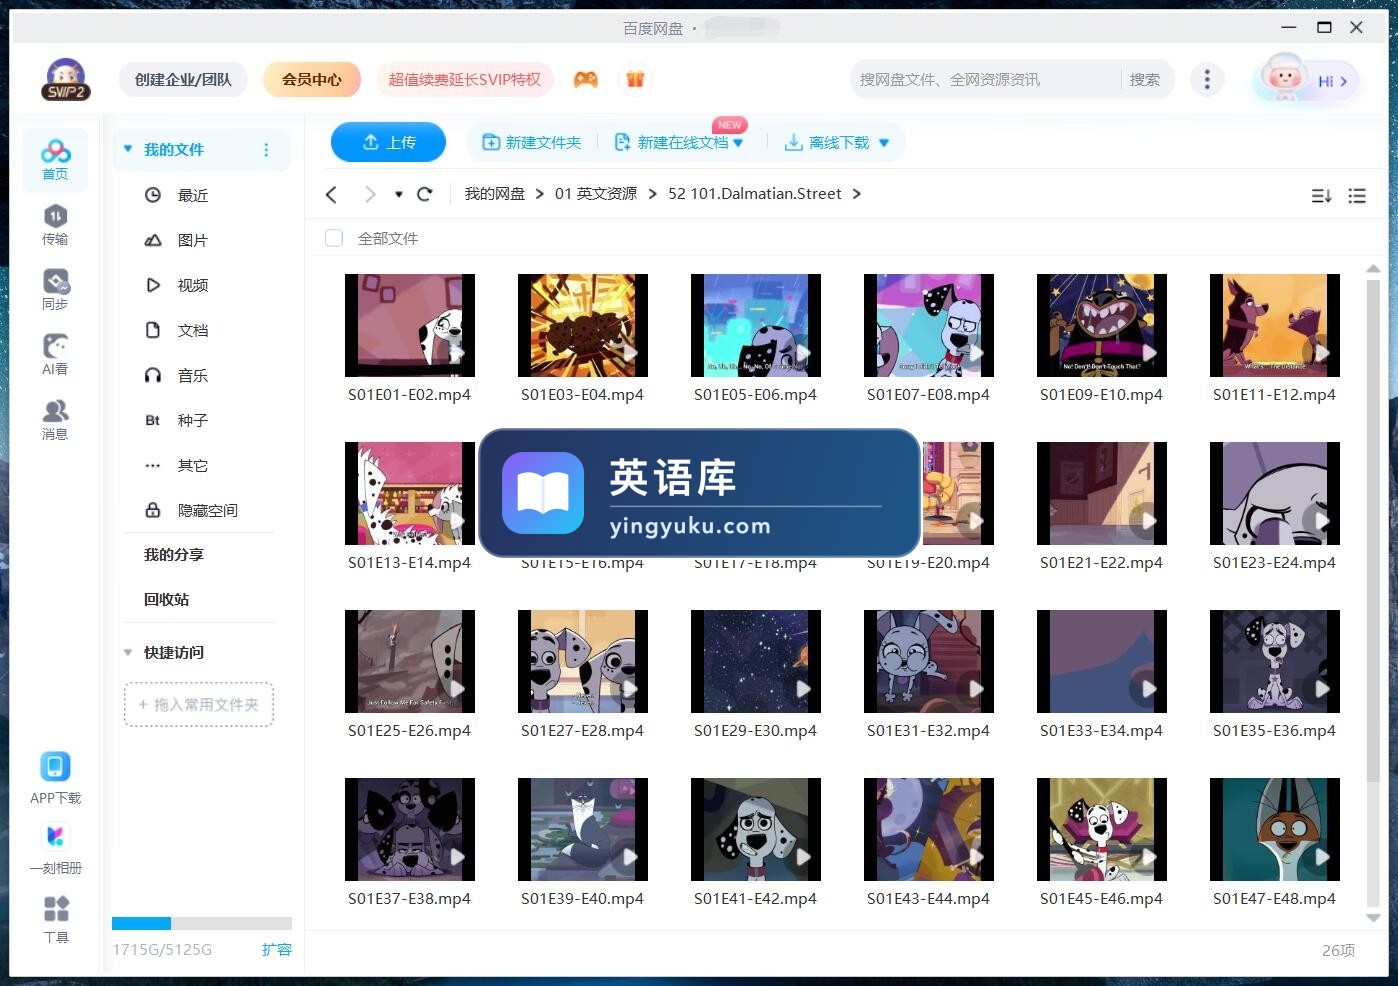
Task: Refresh the current folder listing
Action: [425, 194]
